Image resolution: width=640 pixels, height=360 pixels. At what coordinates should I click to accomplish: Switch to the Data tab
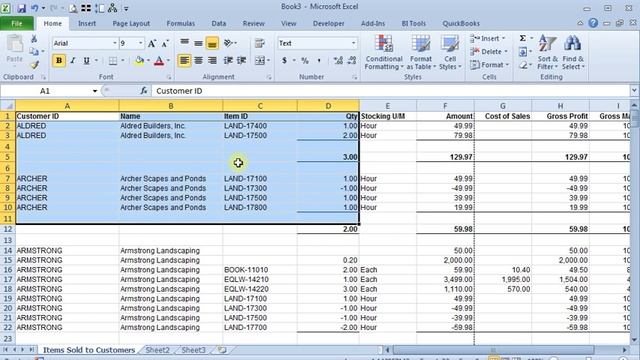click(x=219, y=24)
